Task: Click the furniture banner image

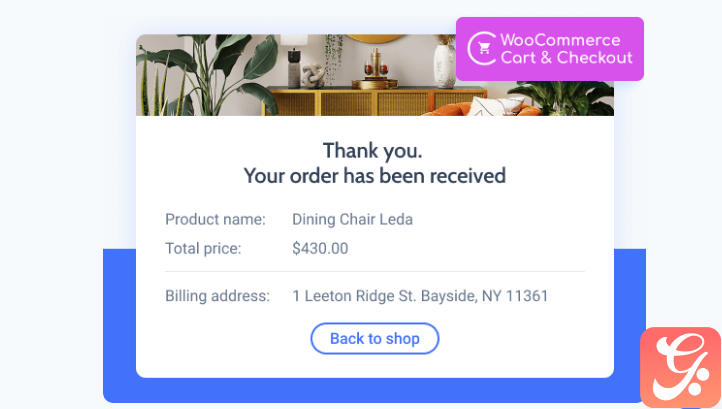Action: pos(375,75)
